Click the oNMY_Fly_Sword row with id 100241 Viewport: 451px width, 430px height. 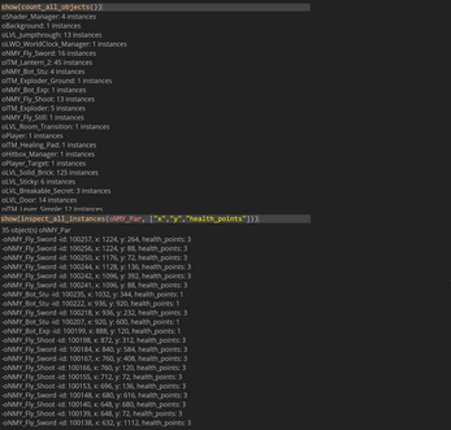point(94,285)
